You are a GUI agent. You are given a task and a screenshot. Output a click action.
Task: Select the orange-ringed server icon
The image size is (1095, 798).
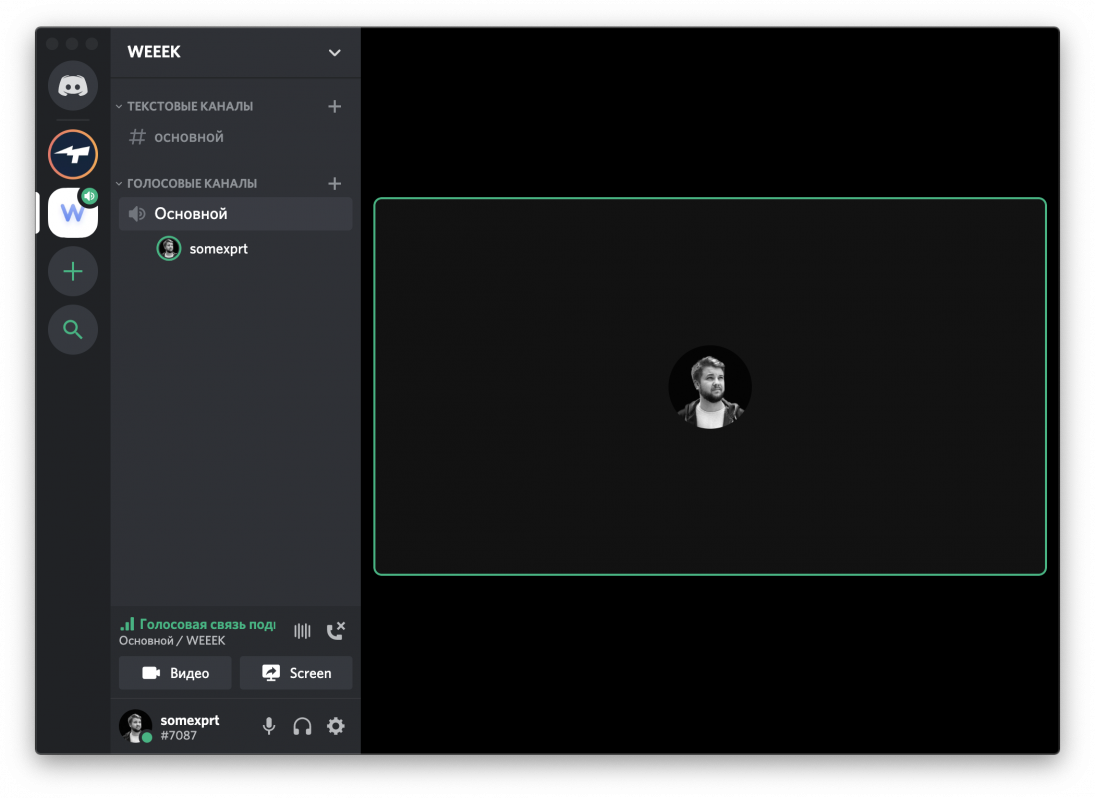pyautogui.click(x=73, y=155)
